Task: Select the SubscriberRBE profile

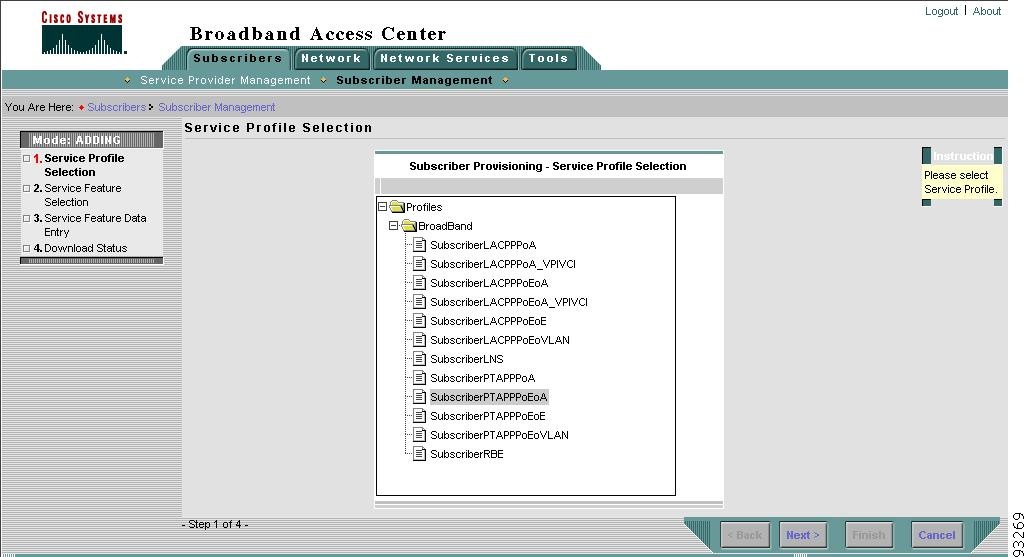Action: [467, 454]
